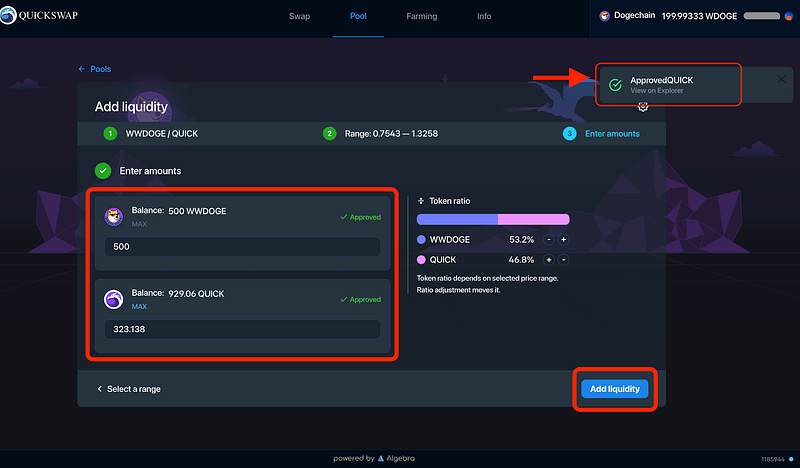800x468 pixels.
Task: Click the QuickSwap logo
Action: [39, 15]
